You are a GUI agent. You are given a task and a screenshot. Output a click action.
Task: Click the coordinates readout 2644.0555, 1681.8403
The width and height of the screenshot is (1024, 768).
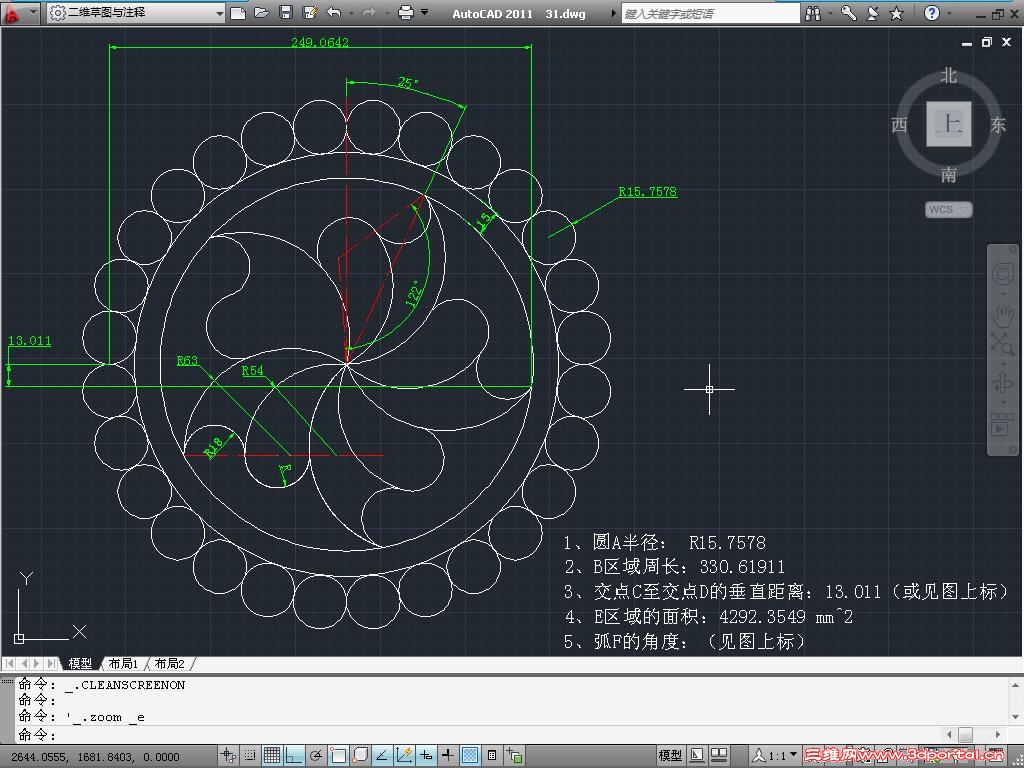tap(95, 757)
